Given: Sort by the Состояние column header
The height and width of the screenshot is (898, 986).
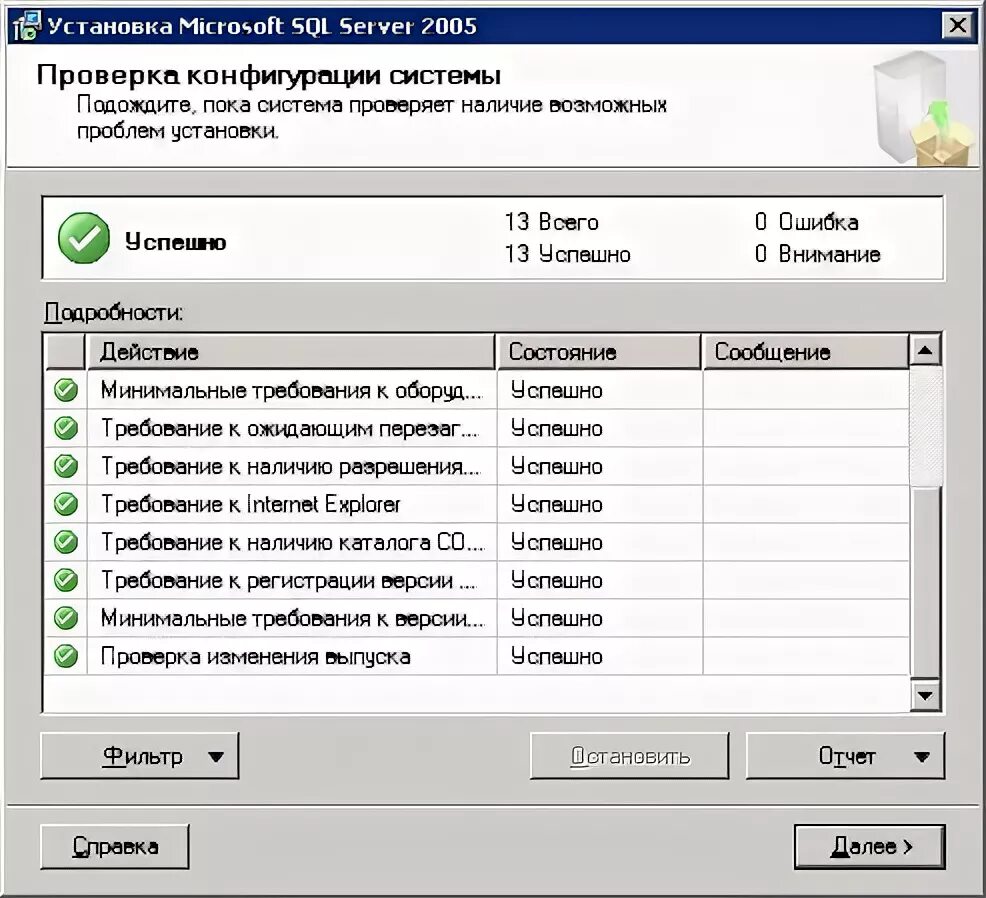Looking at the screenshot, I should (598, 352).
